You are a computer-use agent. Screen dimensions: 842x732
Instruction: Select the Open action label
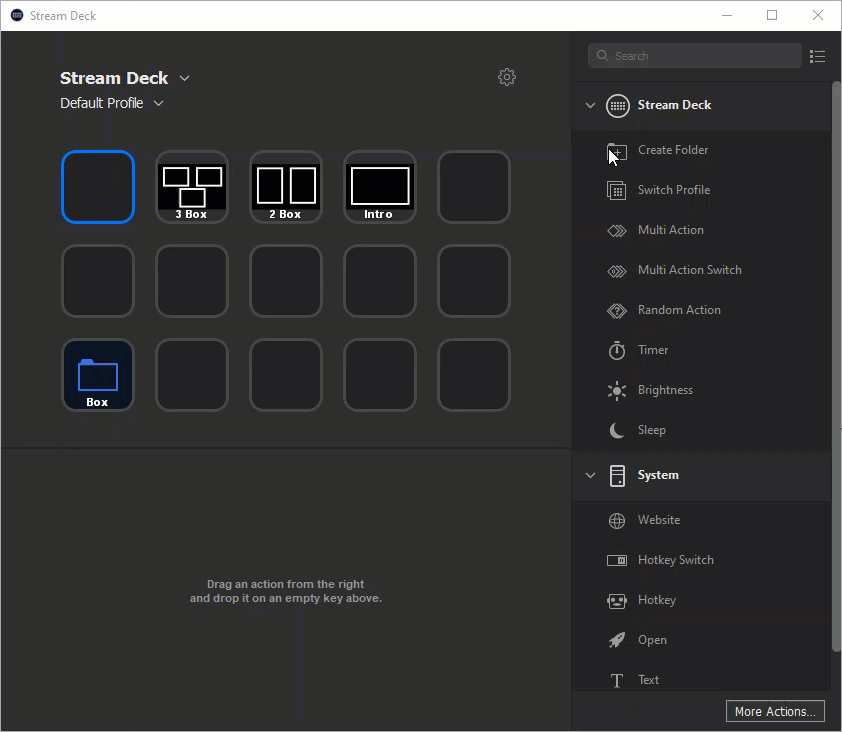(x=652, y=640)
